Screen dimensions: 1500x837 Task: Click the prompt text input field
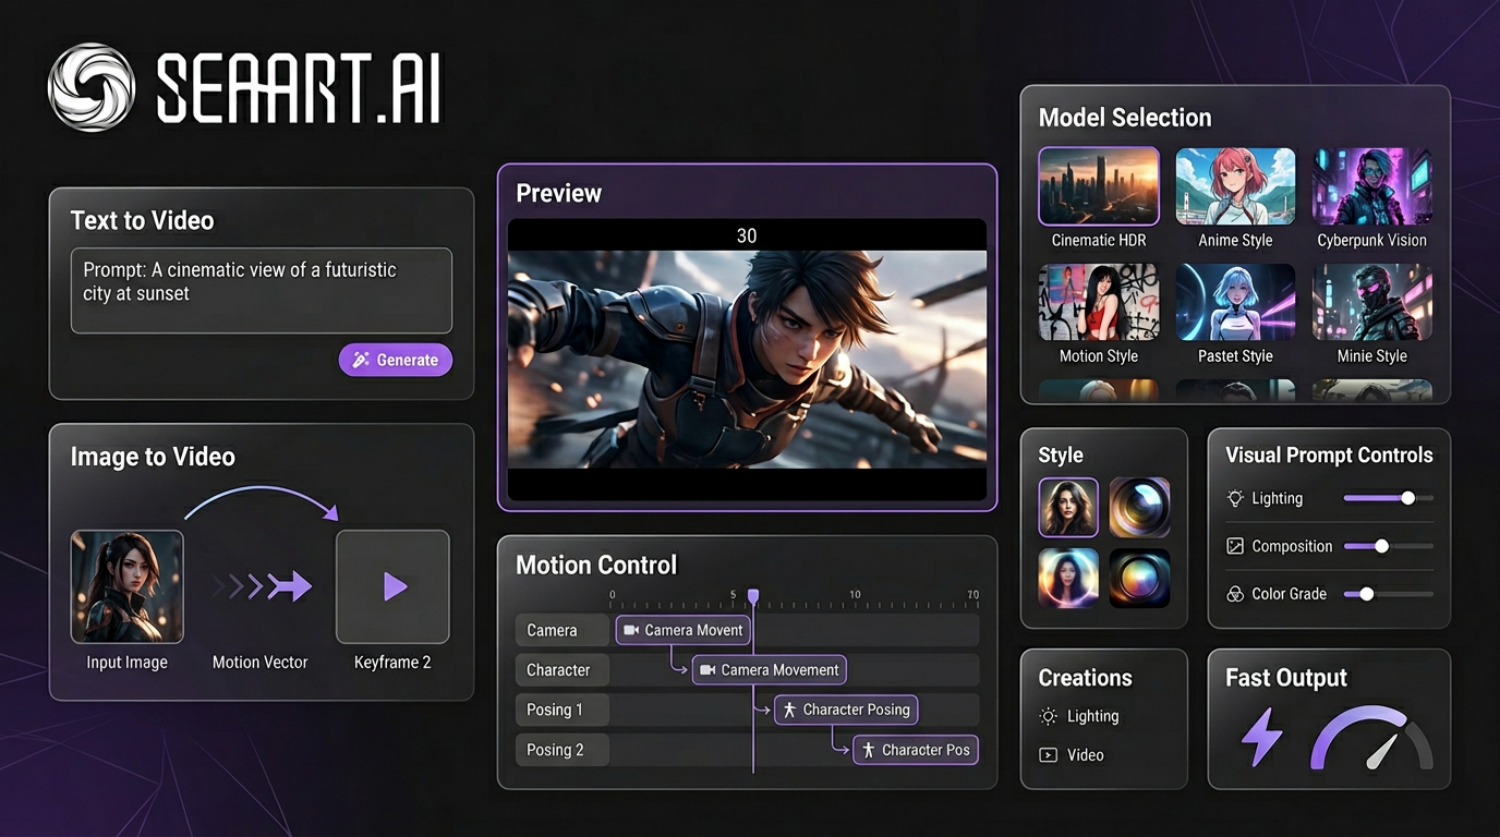tap(261, 290)
